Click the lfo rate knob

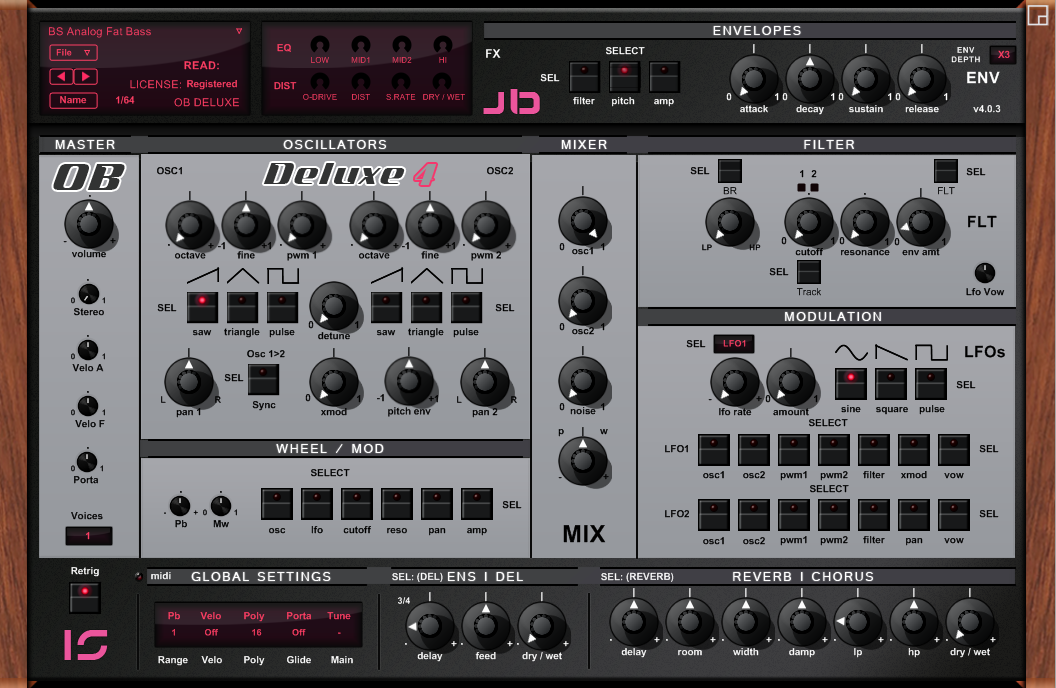pos(735,382)
